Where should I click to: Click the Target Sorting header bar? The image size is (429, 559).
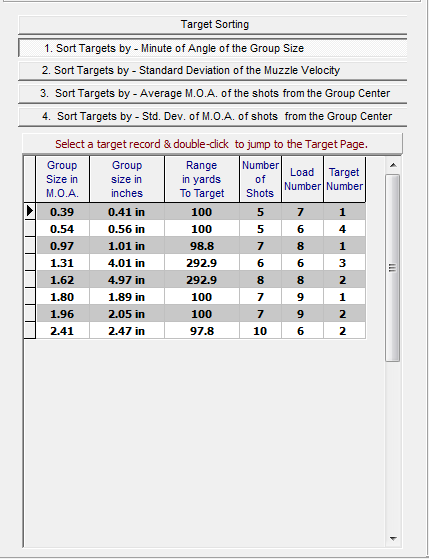point(213,25)
